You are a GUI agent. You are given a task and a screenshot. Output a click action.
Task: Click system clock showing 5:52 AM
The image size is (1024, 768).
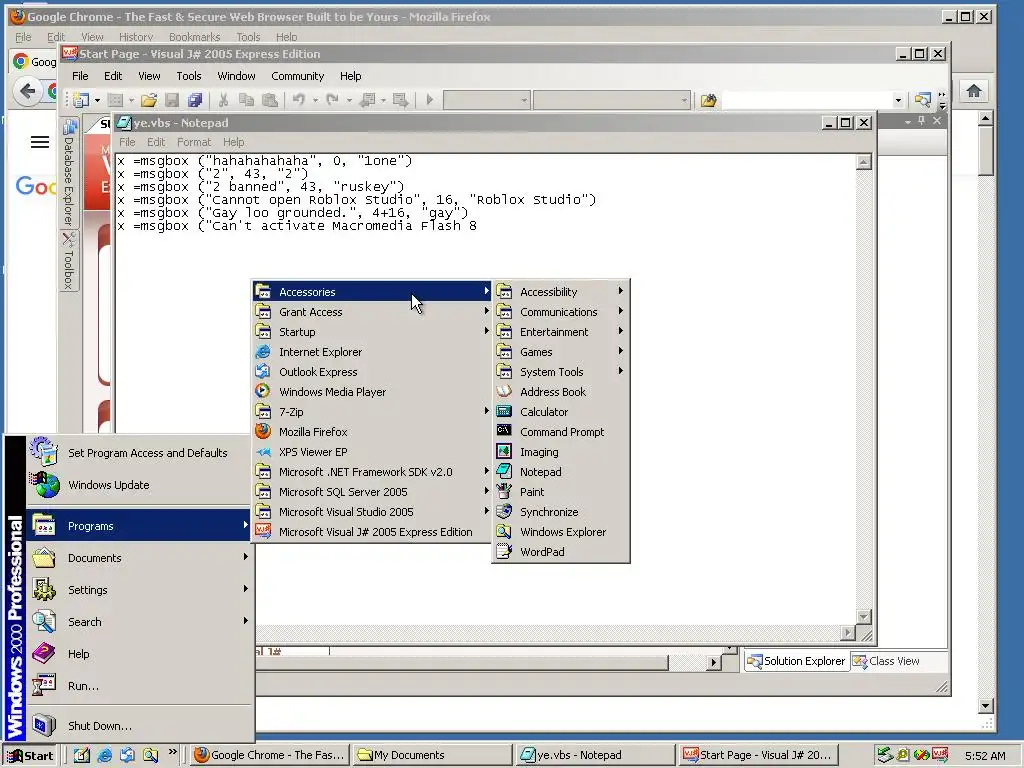(x=985, y=756)
